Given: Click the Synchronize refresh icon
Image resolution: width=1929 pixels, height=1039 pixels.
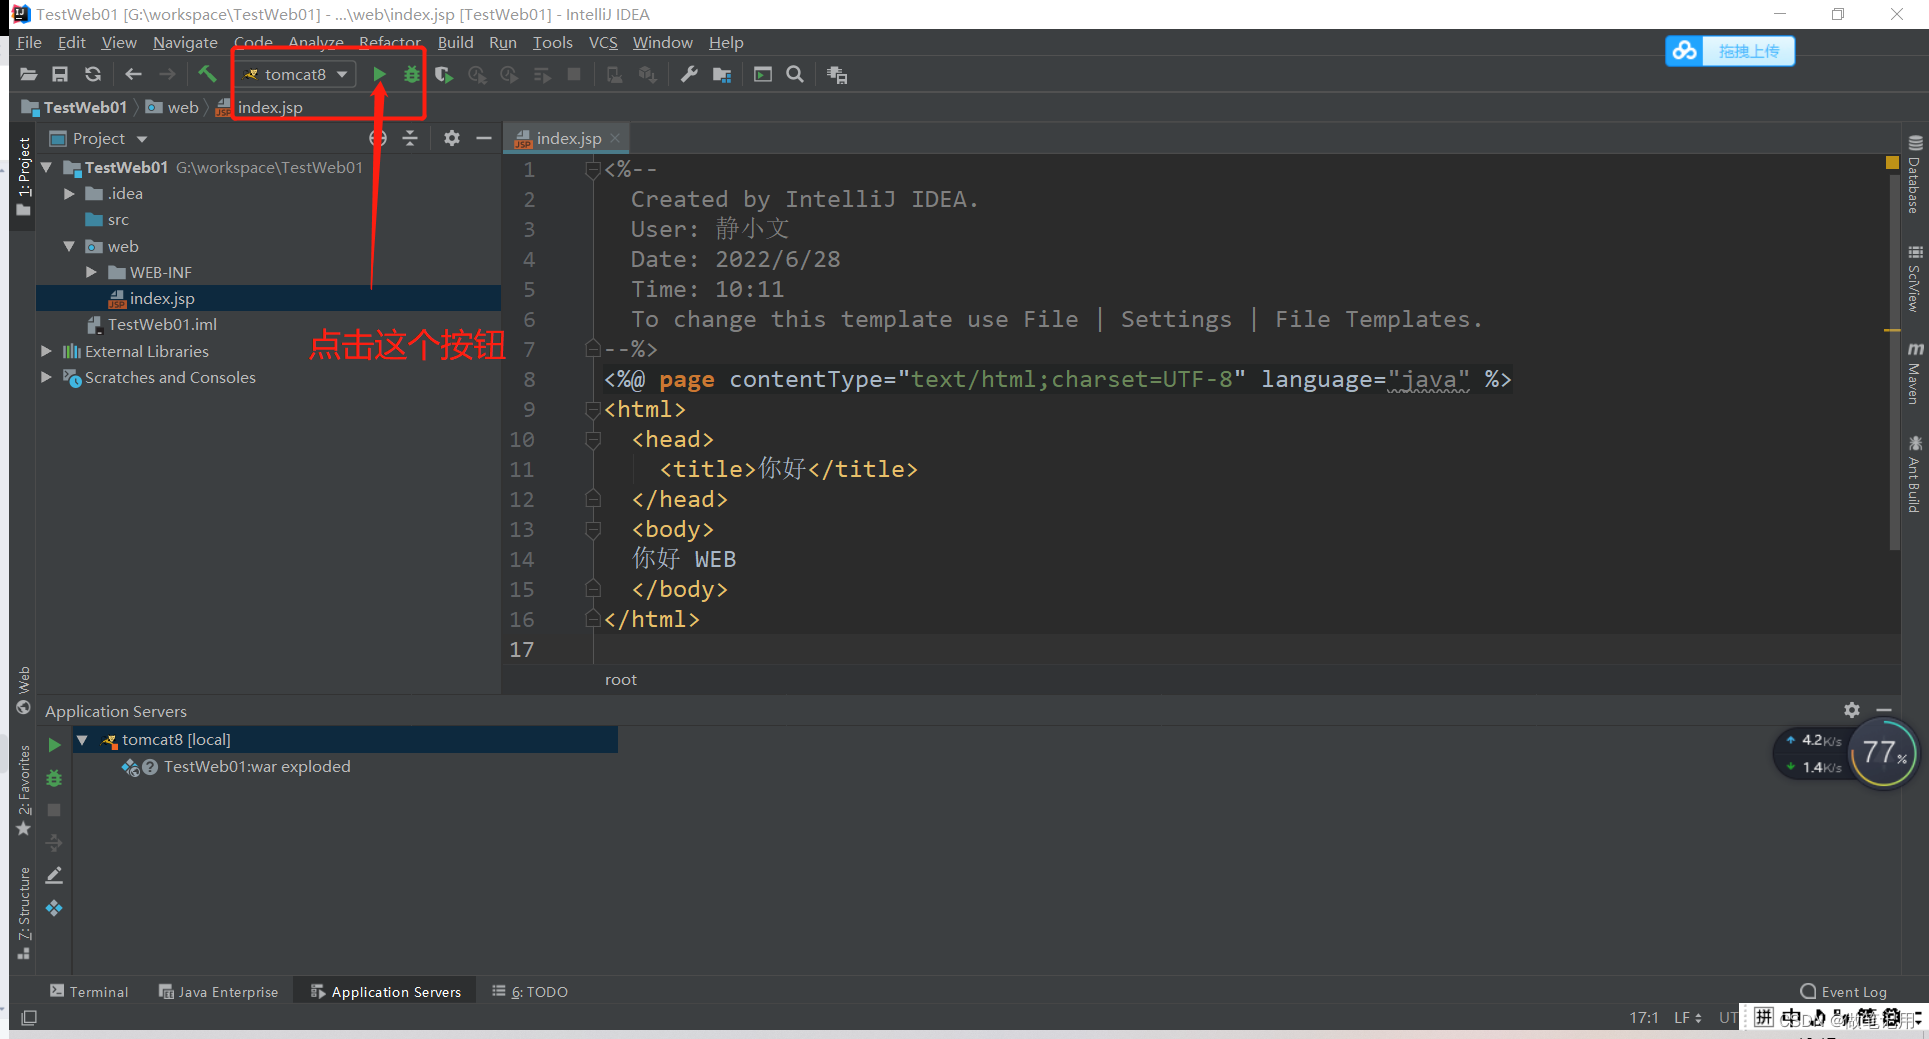Looking at the screenshot, I should coord(93,74).
